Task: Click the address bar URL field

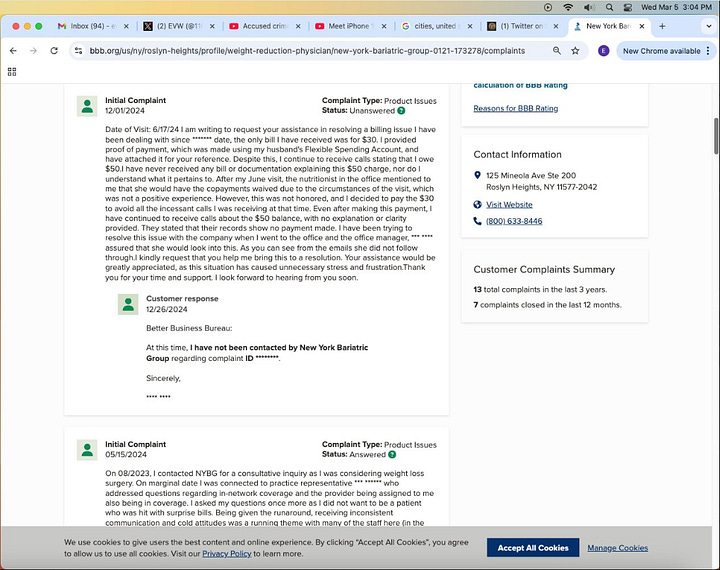Action: click(307, 51)
